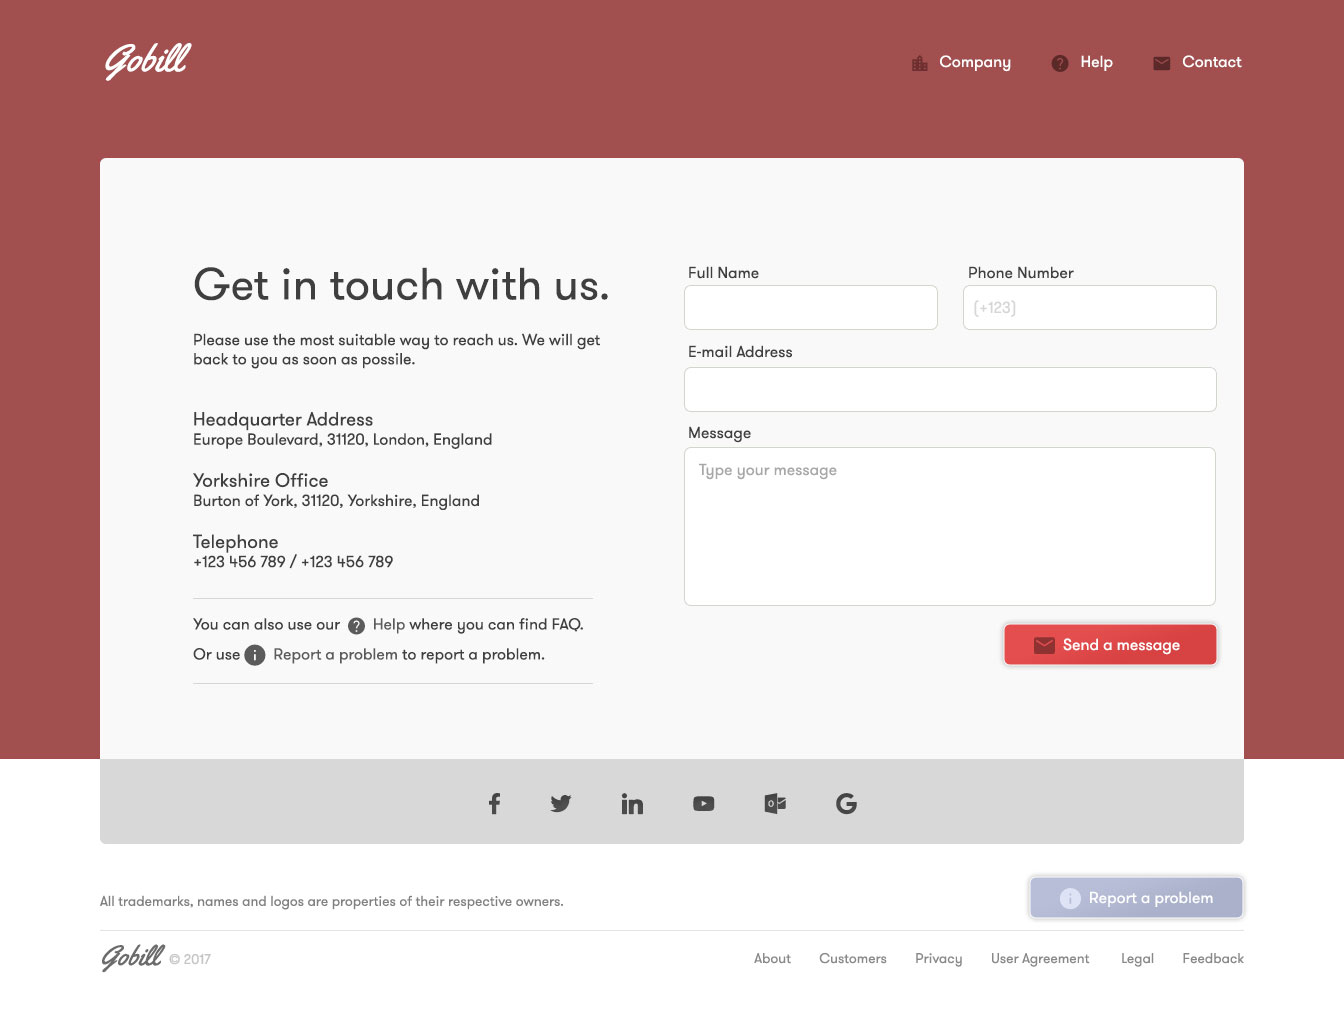Open the About footer link
The width and height of the screenshot is (1344, 1016).
(772, 958)
